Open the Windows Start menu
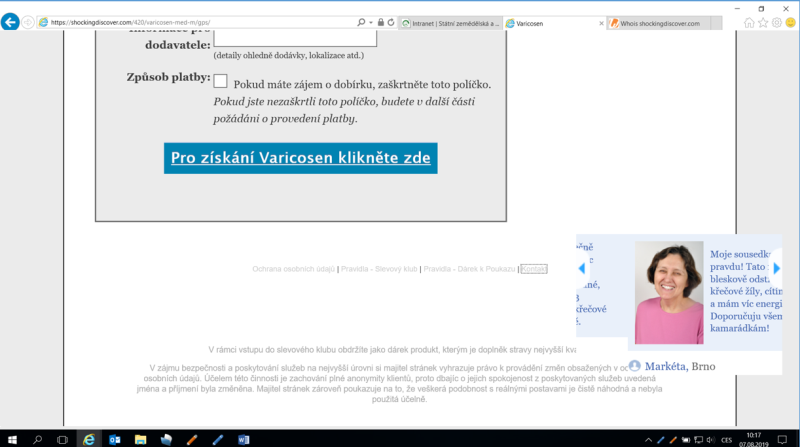800x447 pixels. pos(12,439)
